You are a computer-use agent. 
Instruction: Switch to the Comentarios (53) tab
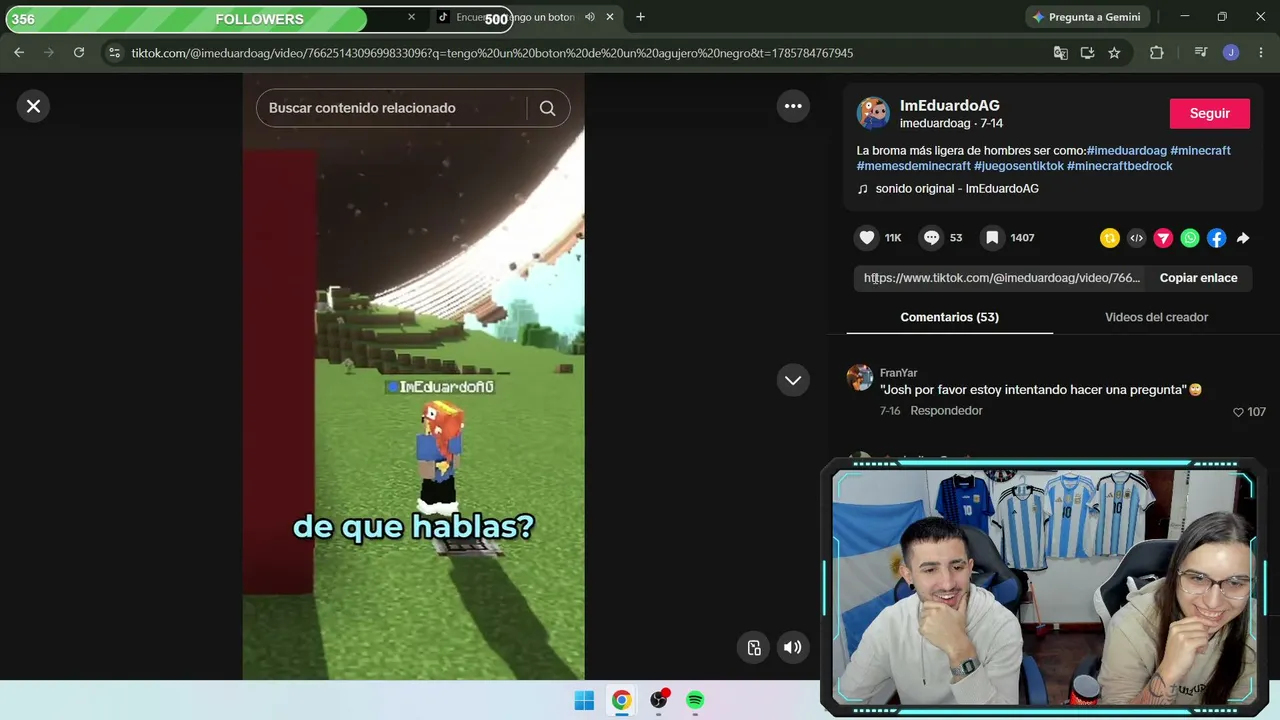[949, 317]
